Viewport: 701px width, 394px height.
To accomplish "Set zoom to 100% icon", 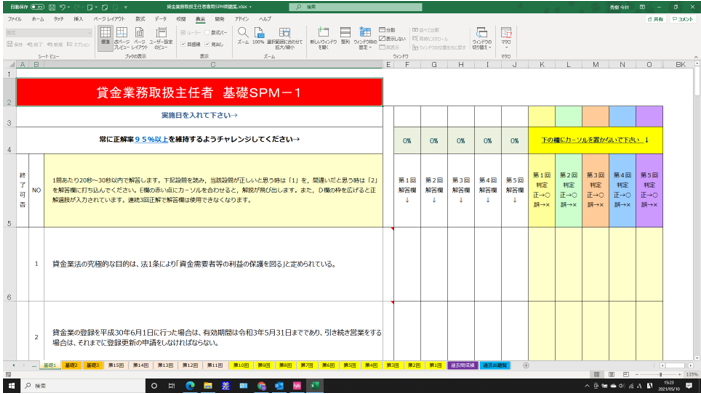I will click(258, 36).
